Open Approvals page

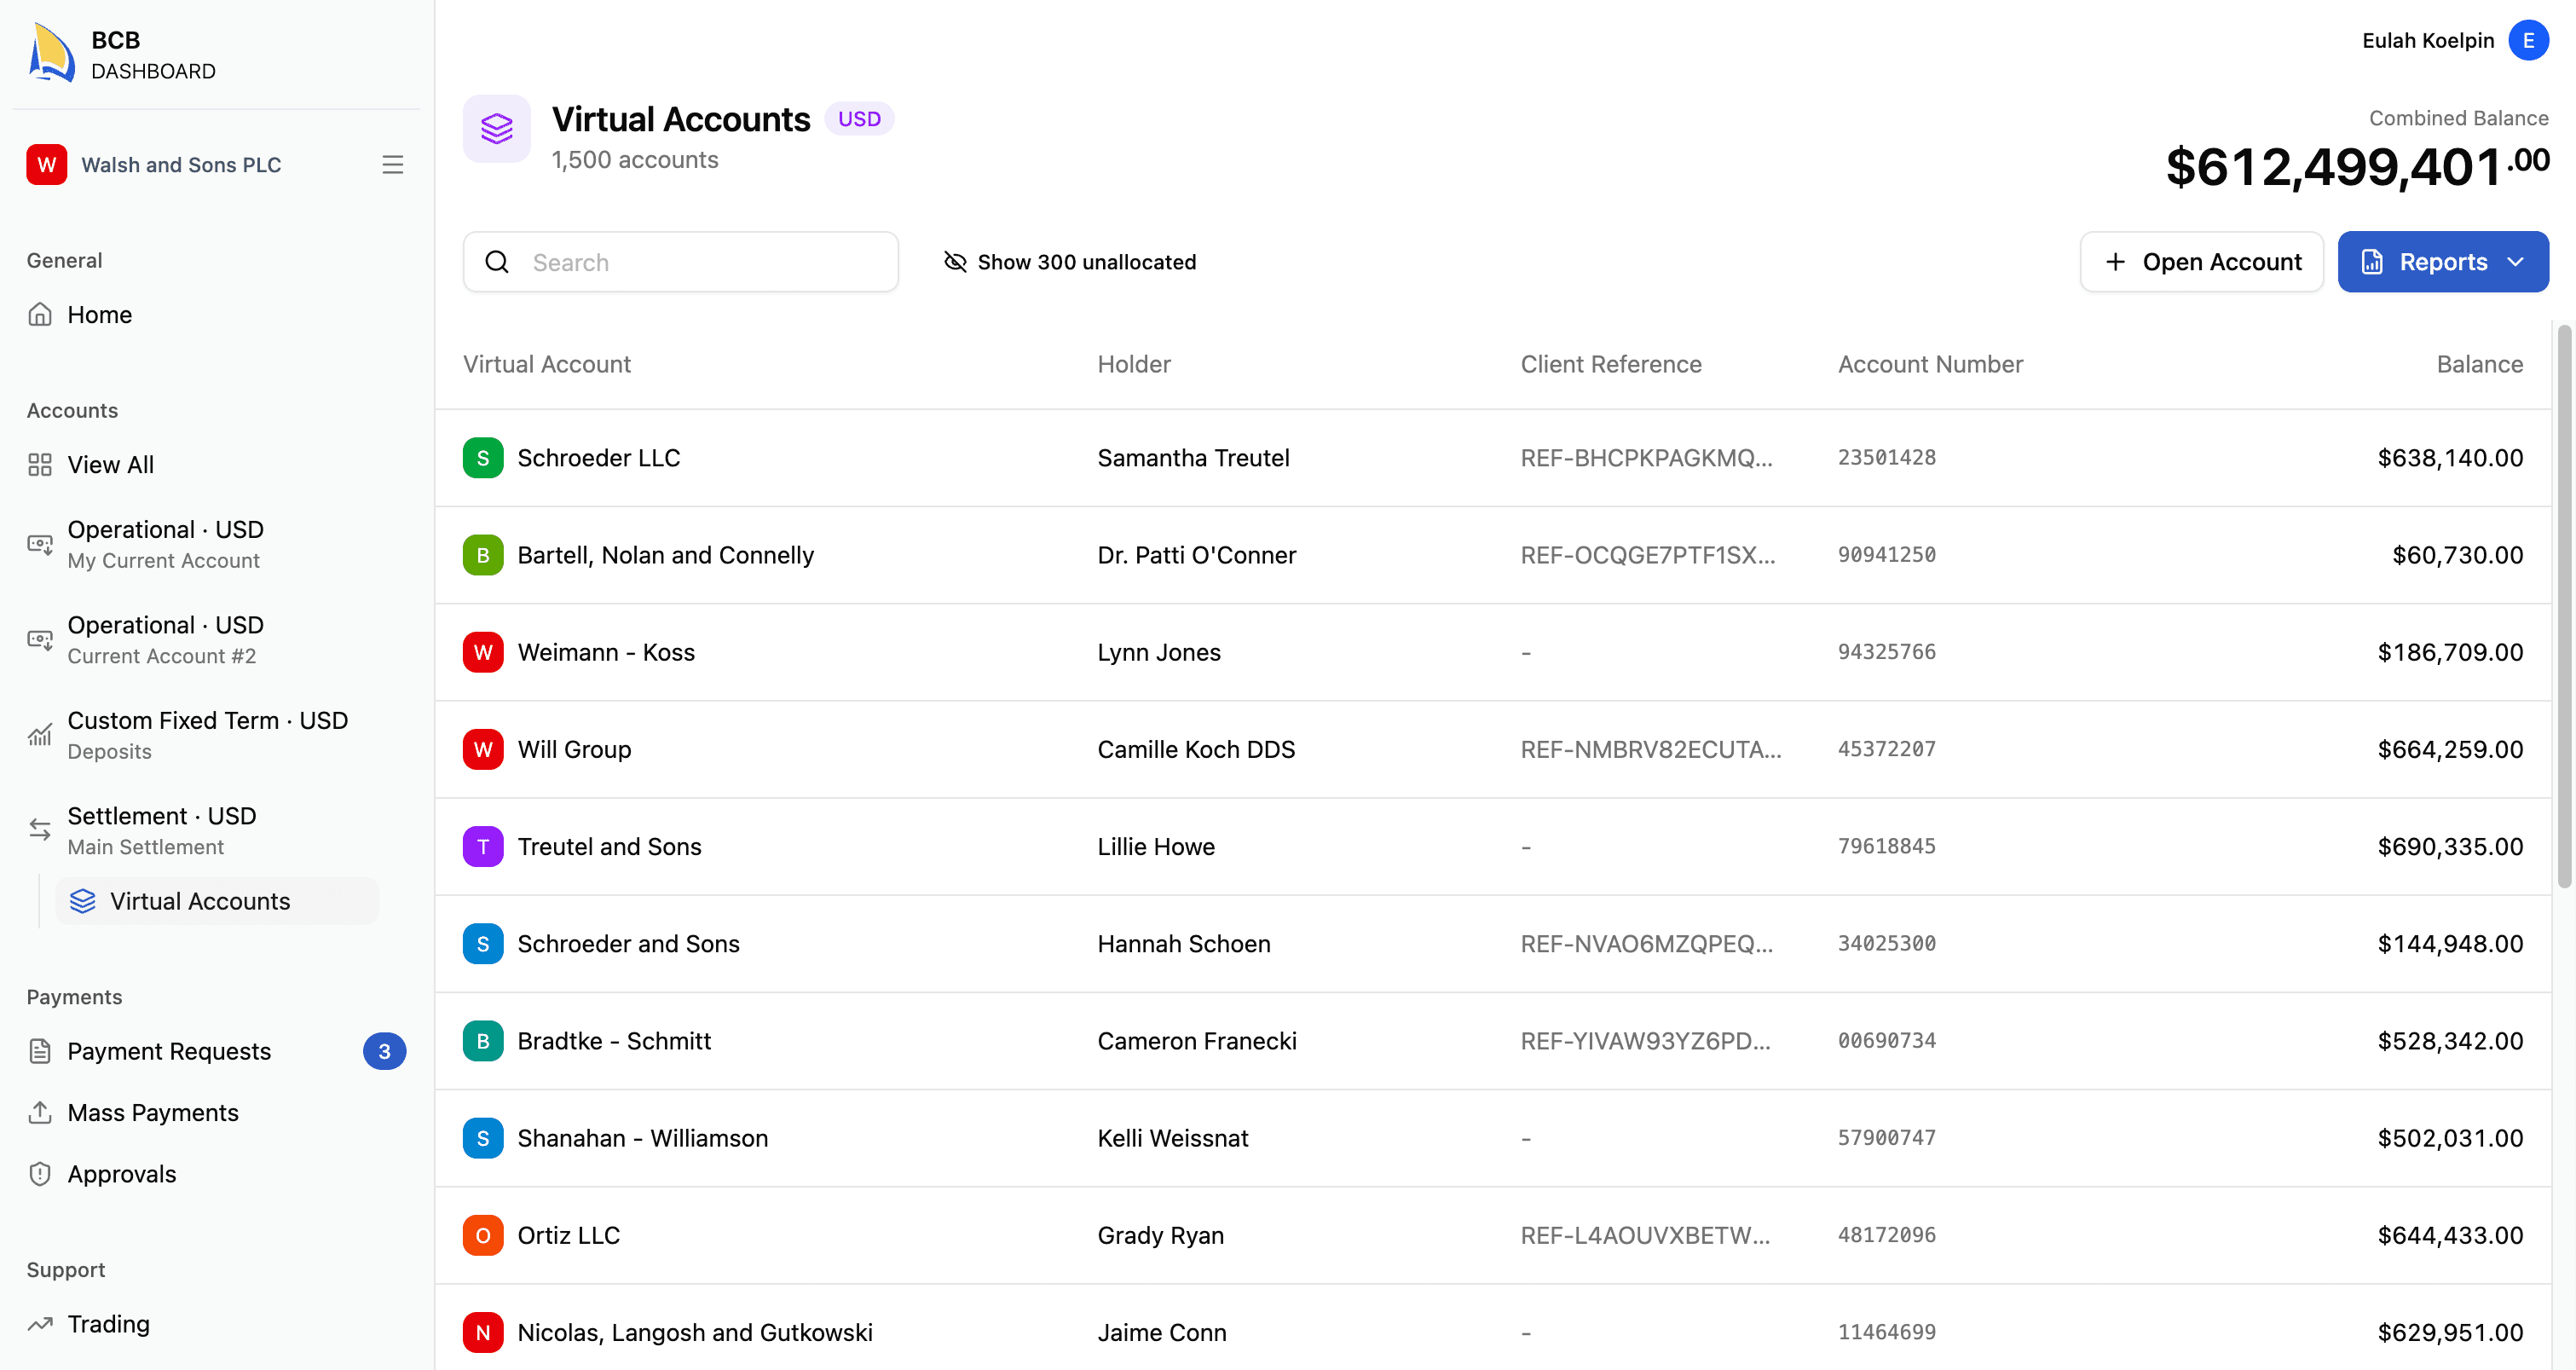[121, 1174]
